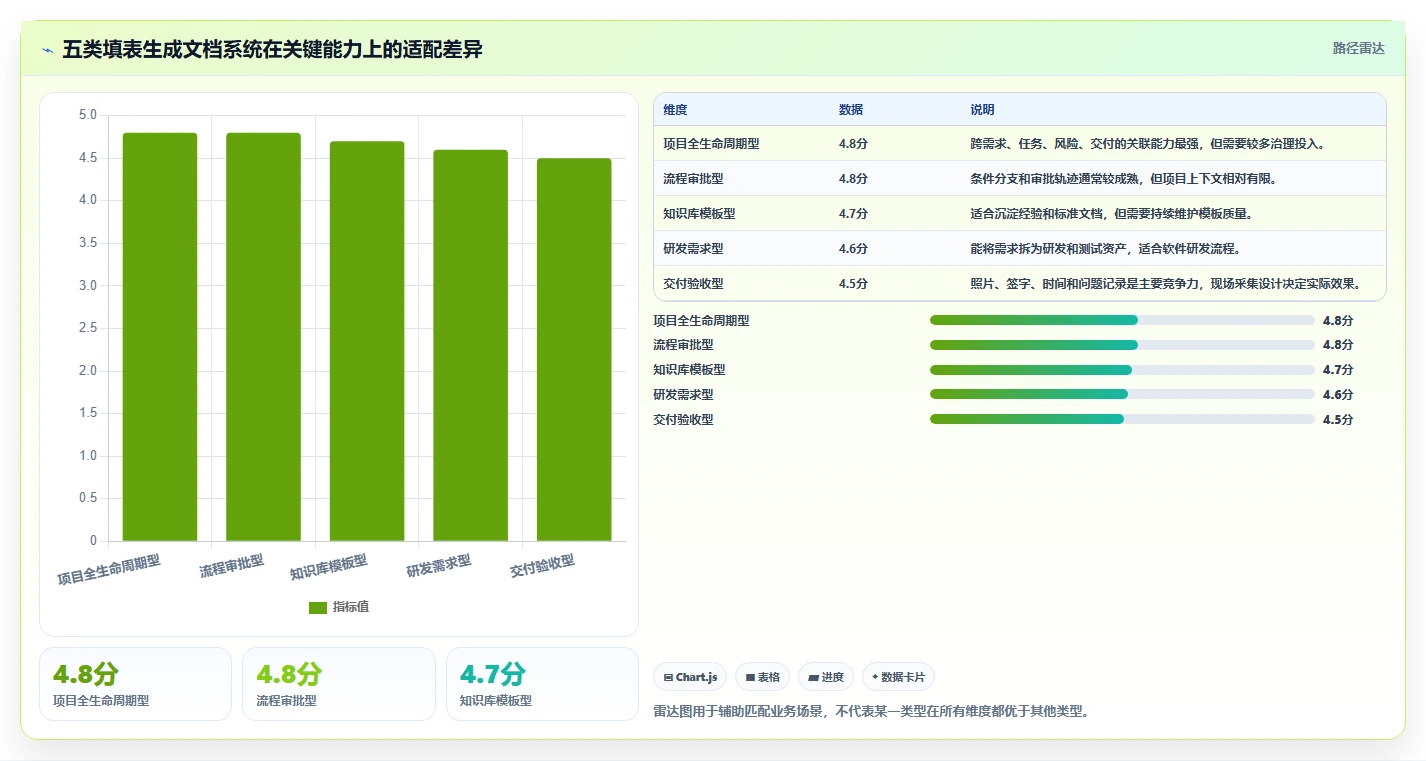Click the description starting 能将需求拆为研发
The width and height of the screenshot is (1426, 761).
pyautogui.click(x=1105, y=249)
